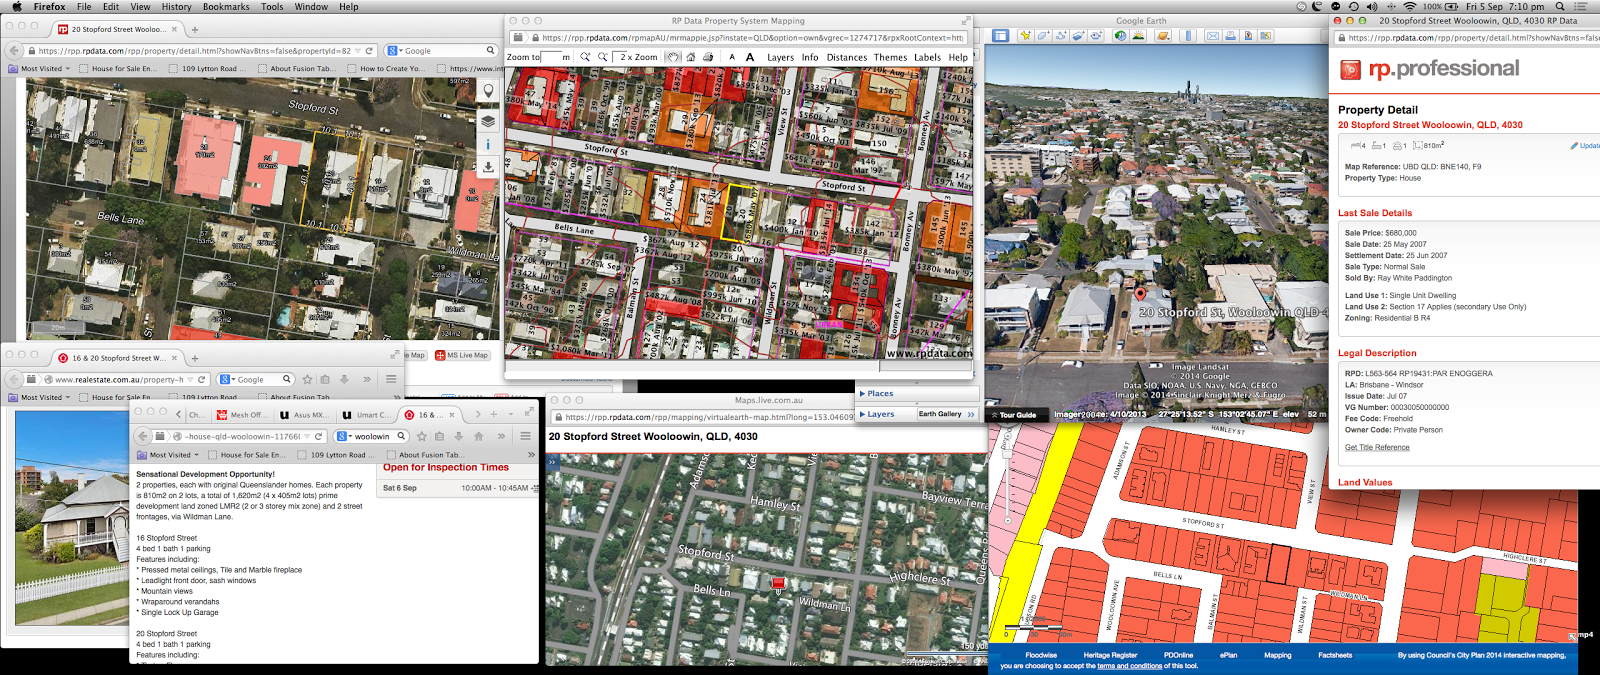The width and height of the screenshot is (1600, 675).
Task: Open Labels menu in RP mapping toolbar
Action: [x=927, y=57]
